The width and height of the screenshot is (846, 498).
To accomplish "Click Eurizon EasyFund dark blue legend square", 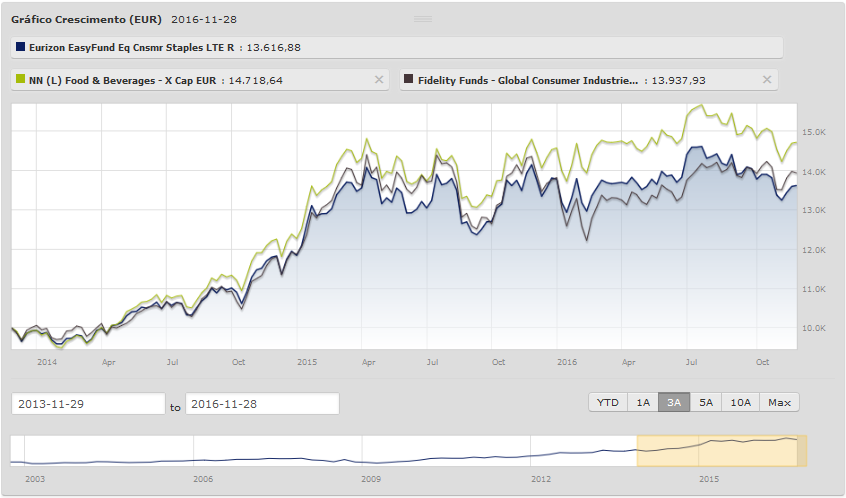I will click(x=21, y=47).
